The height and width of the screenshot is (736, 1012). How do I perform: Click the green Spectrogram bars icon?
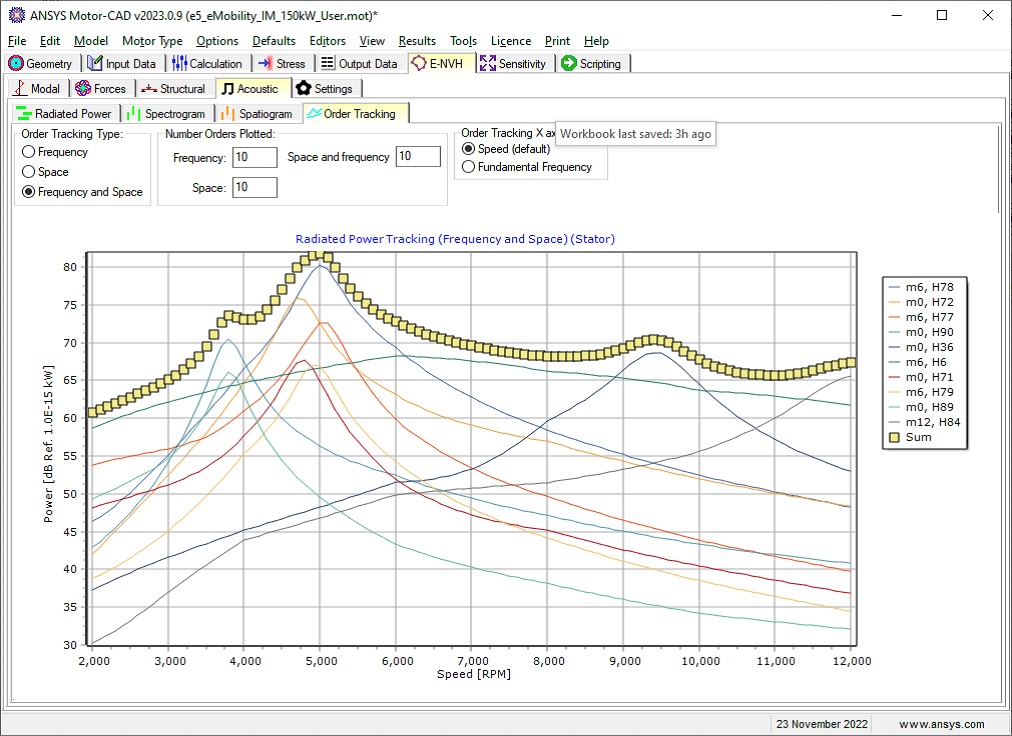click(134, 114)
